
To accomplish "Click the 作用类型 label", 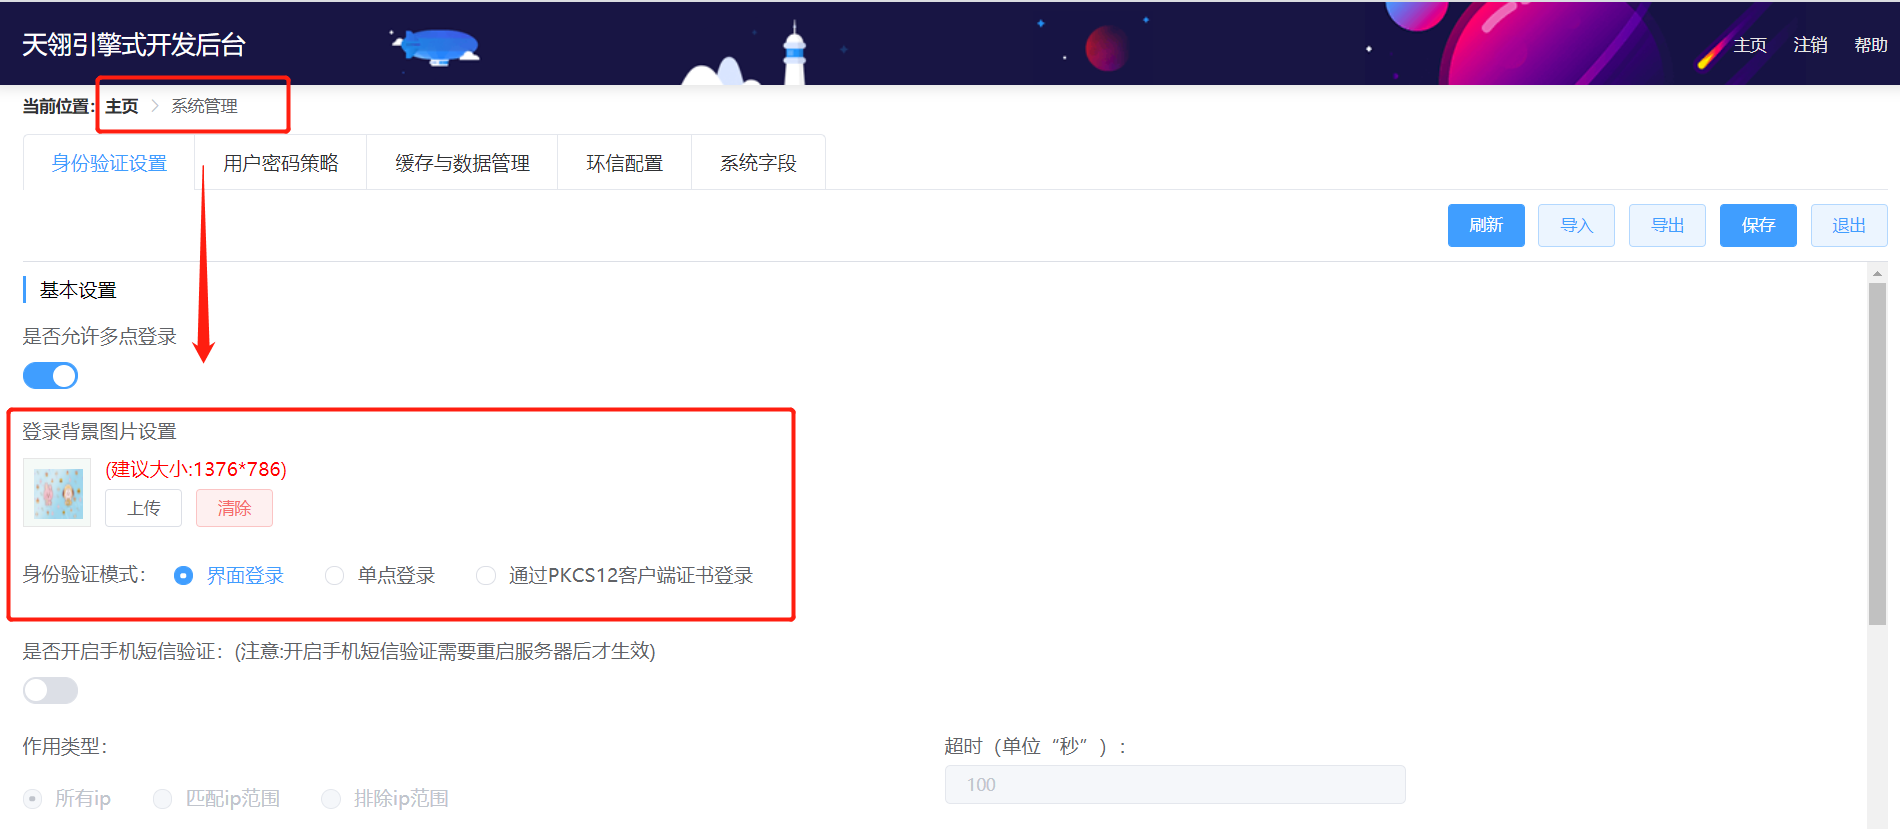I will click(x=65, y=746).
